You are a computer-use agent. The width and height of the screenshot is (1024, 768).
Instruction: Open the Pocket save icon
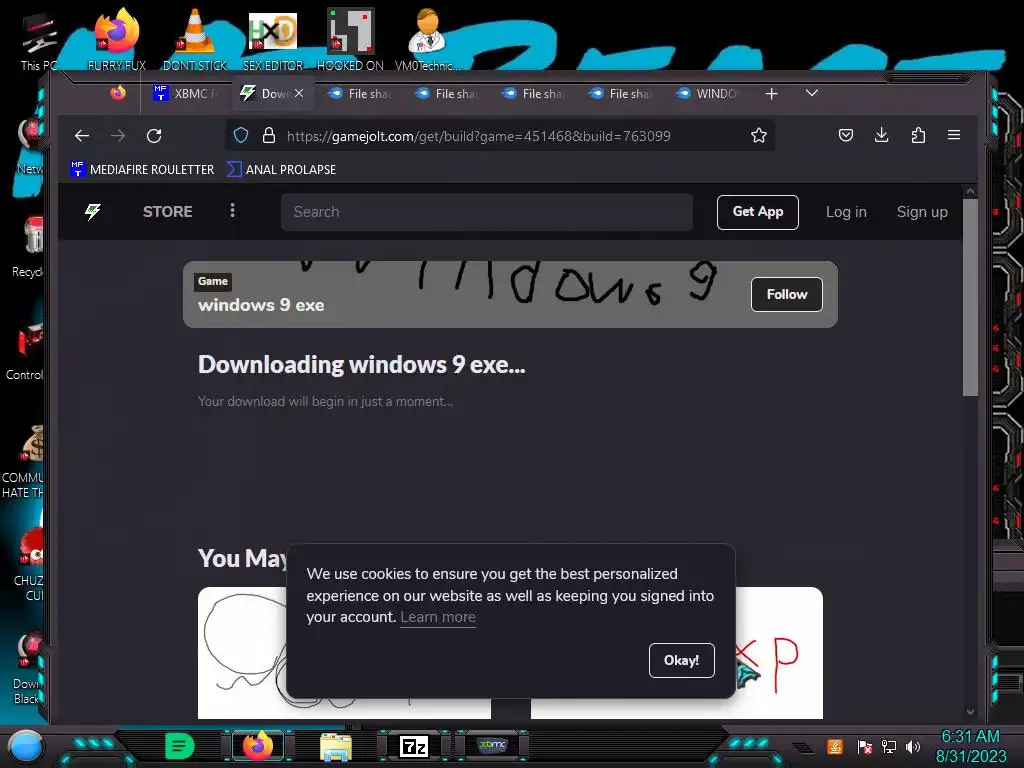pos(846,135)
